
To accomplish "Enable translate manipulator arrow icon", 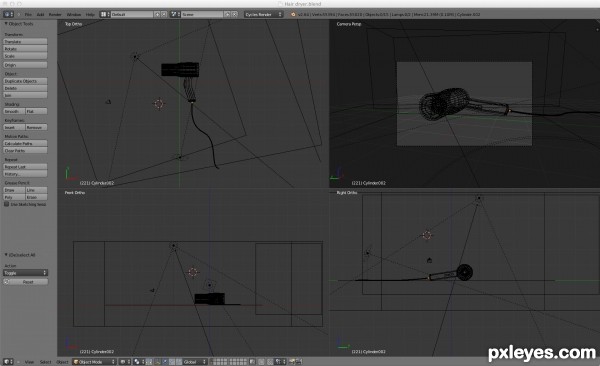I will pyautogui.click(x=165, y=362).
